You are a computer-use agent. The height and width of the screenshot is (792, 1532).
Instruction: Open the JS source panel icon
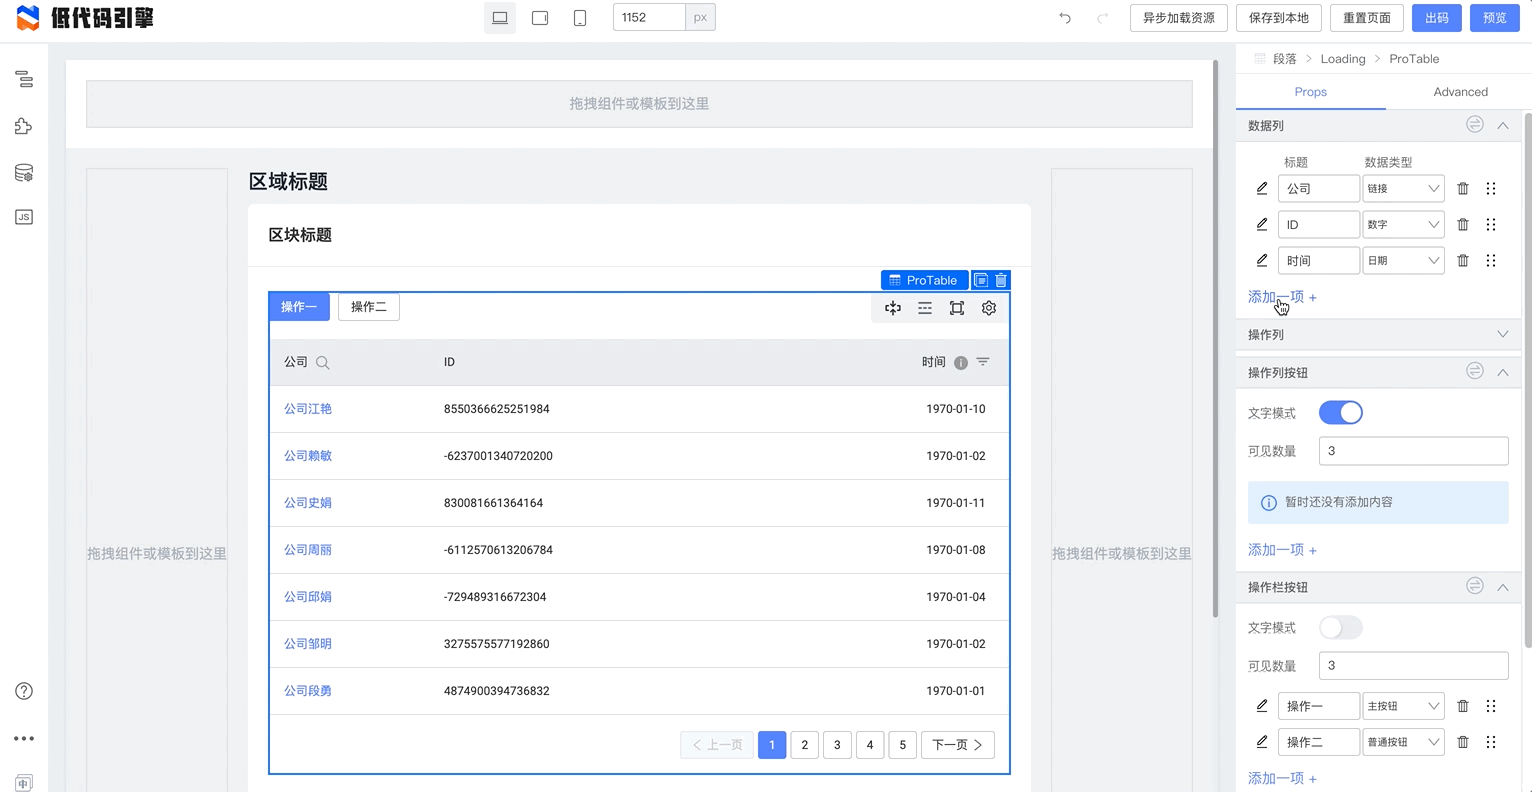[24, 217]
